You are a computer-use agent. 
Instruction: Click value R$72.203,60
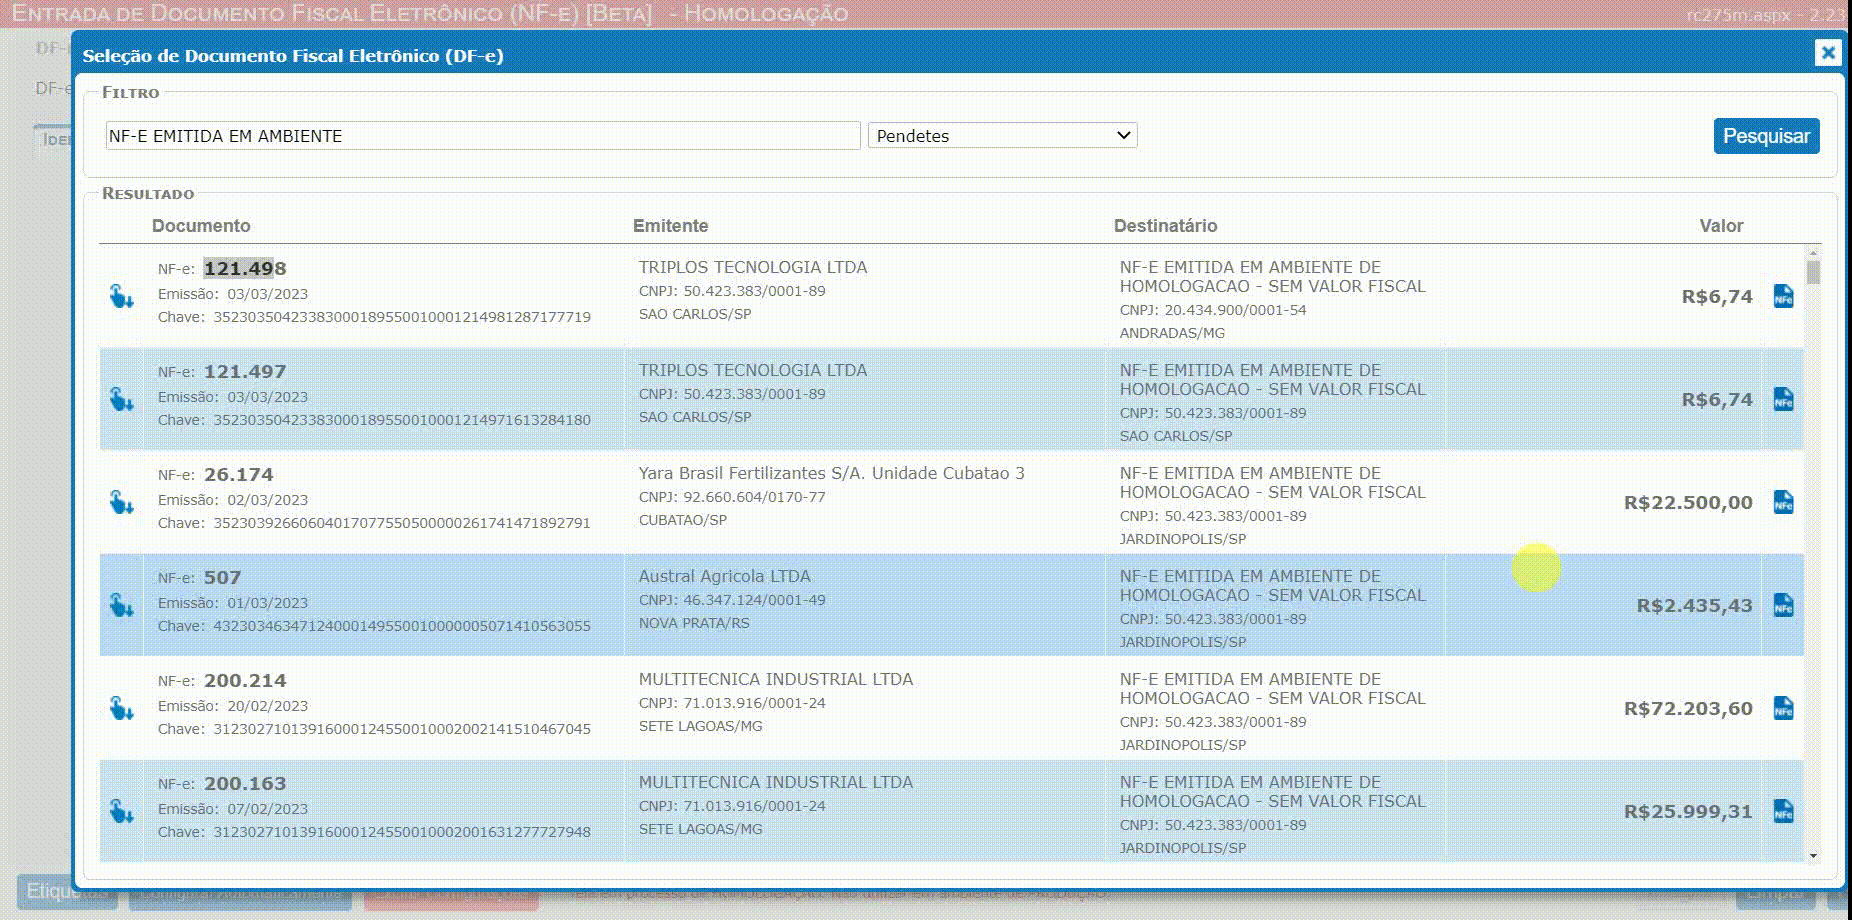pyautogui.click(x=1688, y=709)
